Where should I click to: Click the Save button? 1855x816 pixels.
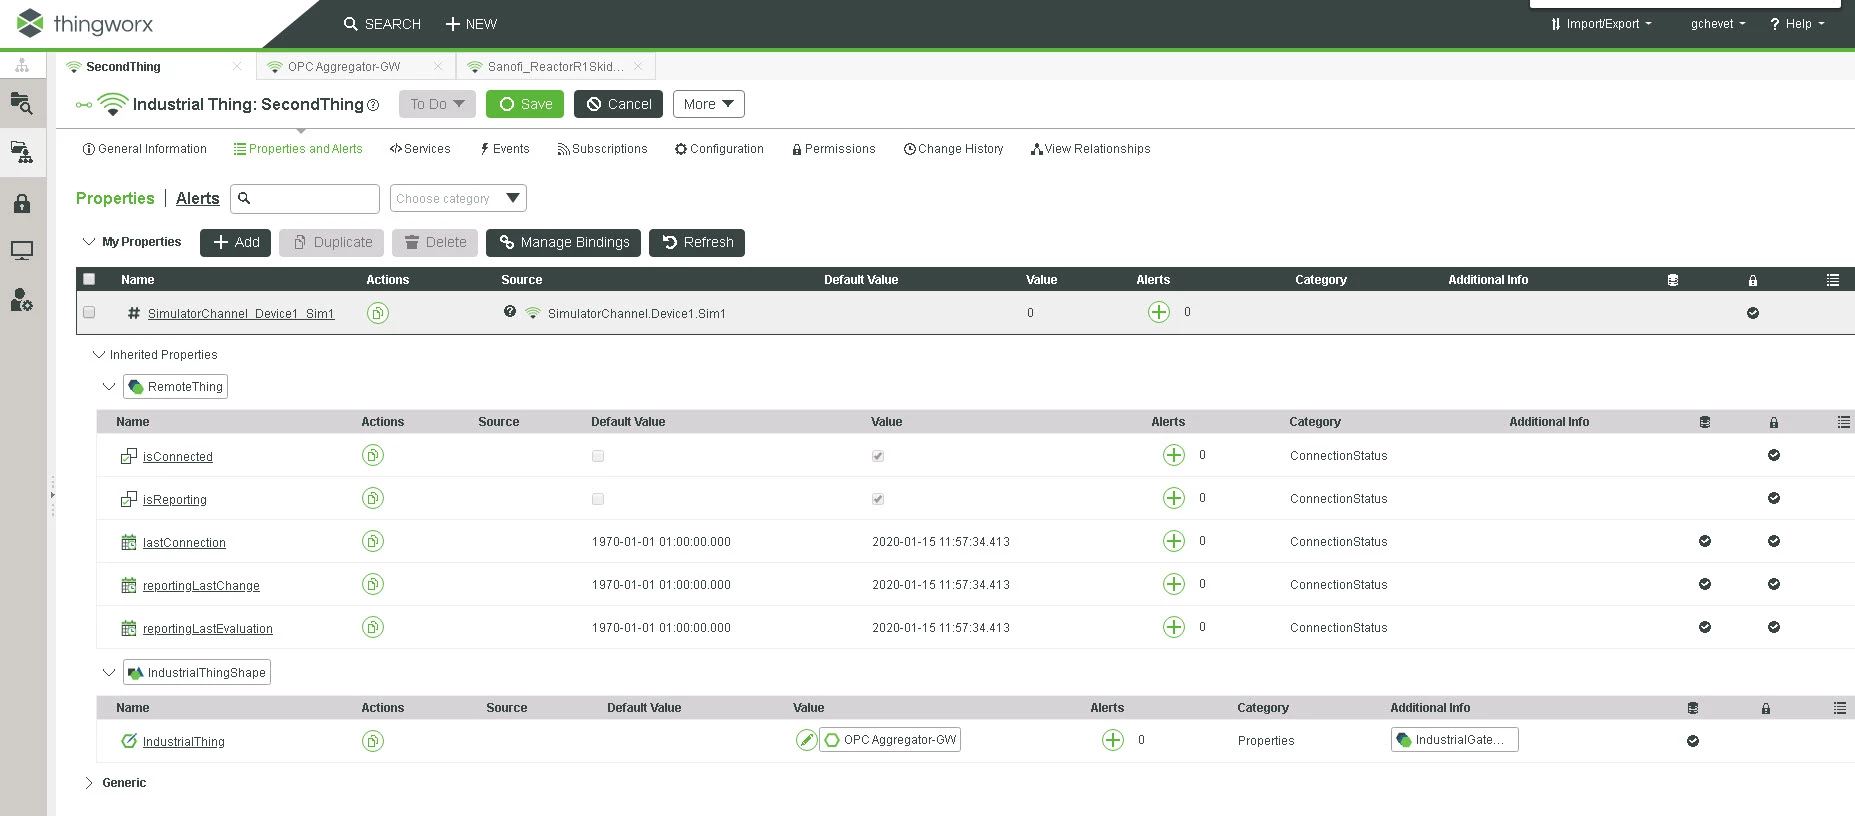pyautogui.click(x=525, y=104)
